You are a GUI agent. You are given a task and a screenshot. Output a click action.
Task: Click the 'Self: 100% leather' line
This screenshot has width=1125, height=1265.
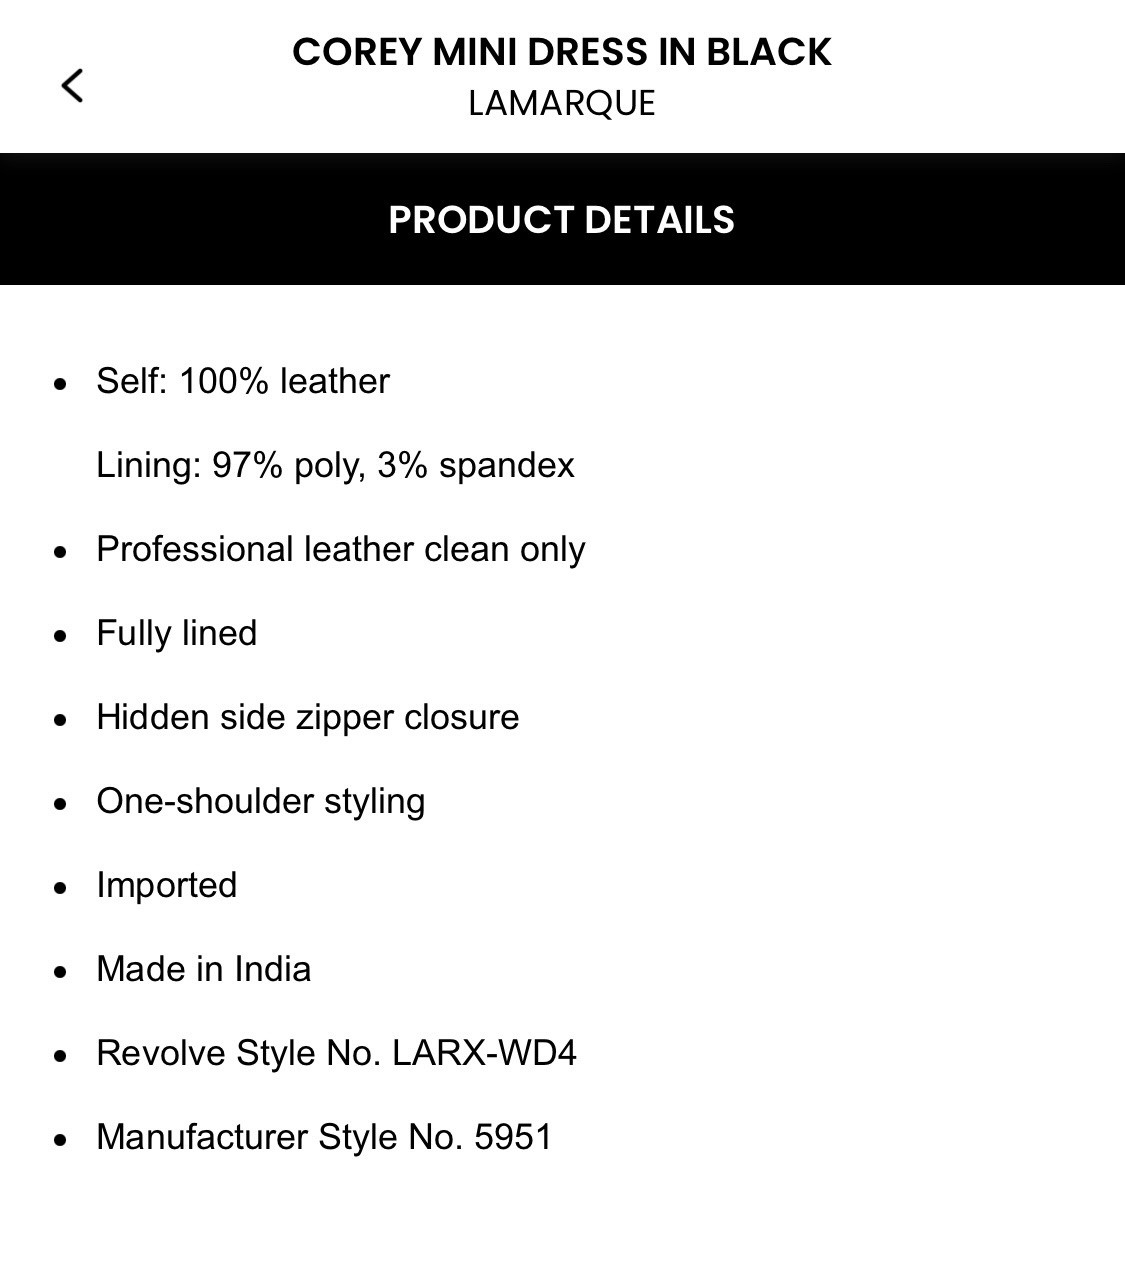242,381
